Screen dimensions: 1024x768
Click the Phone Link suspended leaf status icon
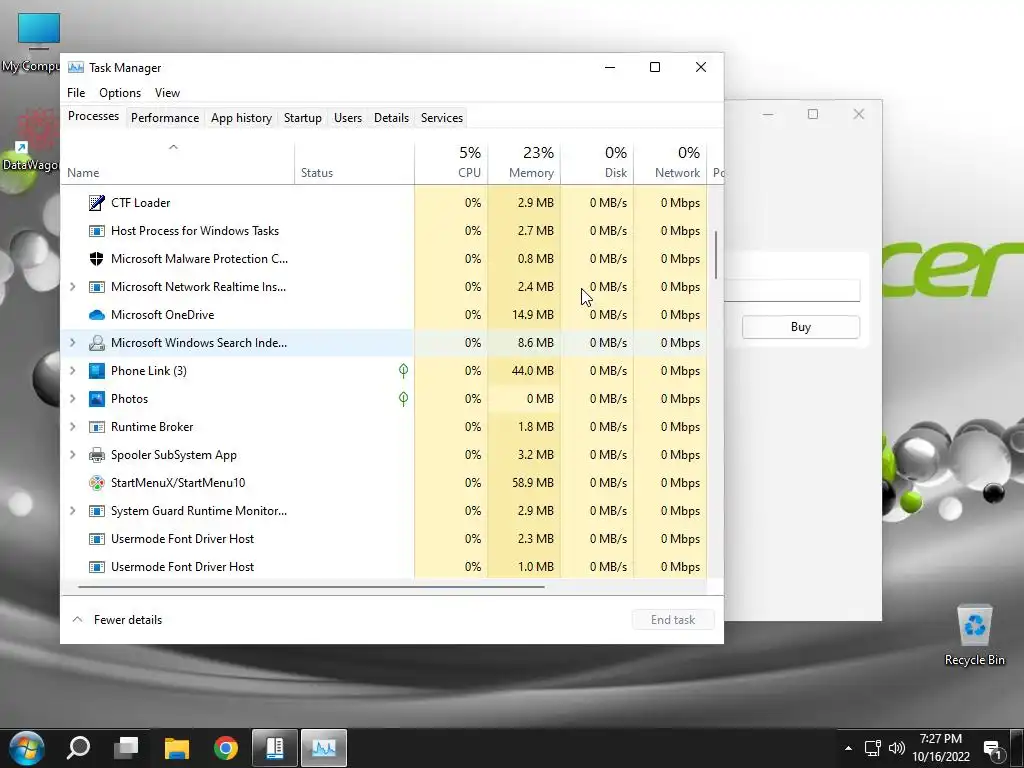tap(404, 371)
